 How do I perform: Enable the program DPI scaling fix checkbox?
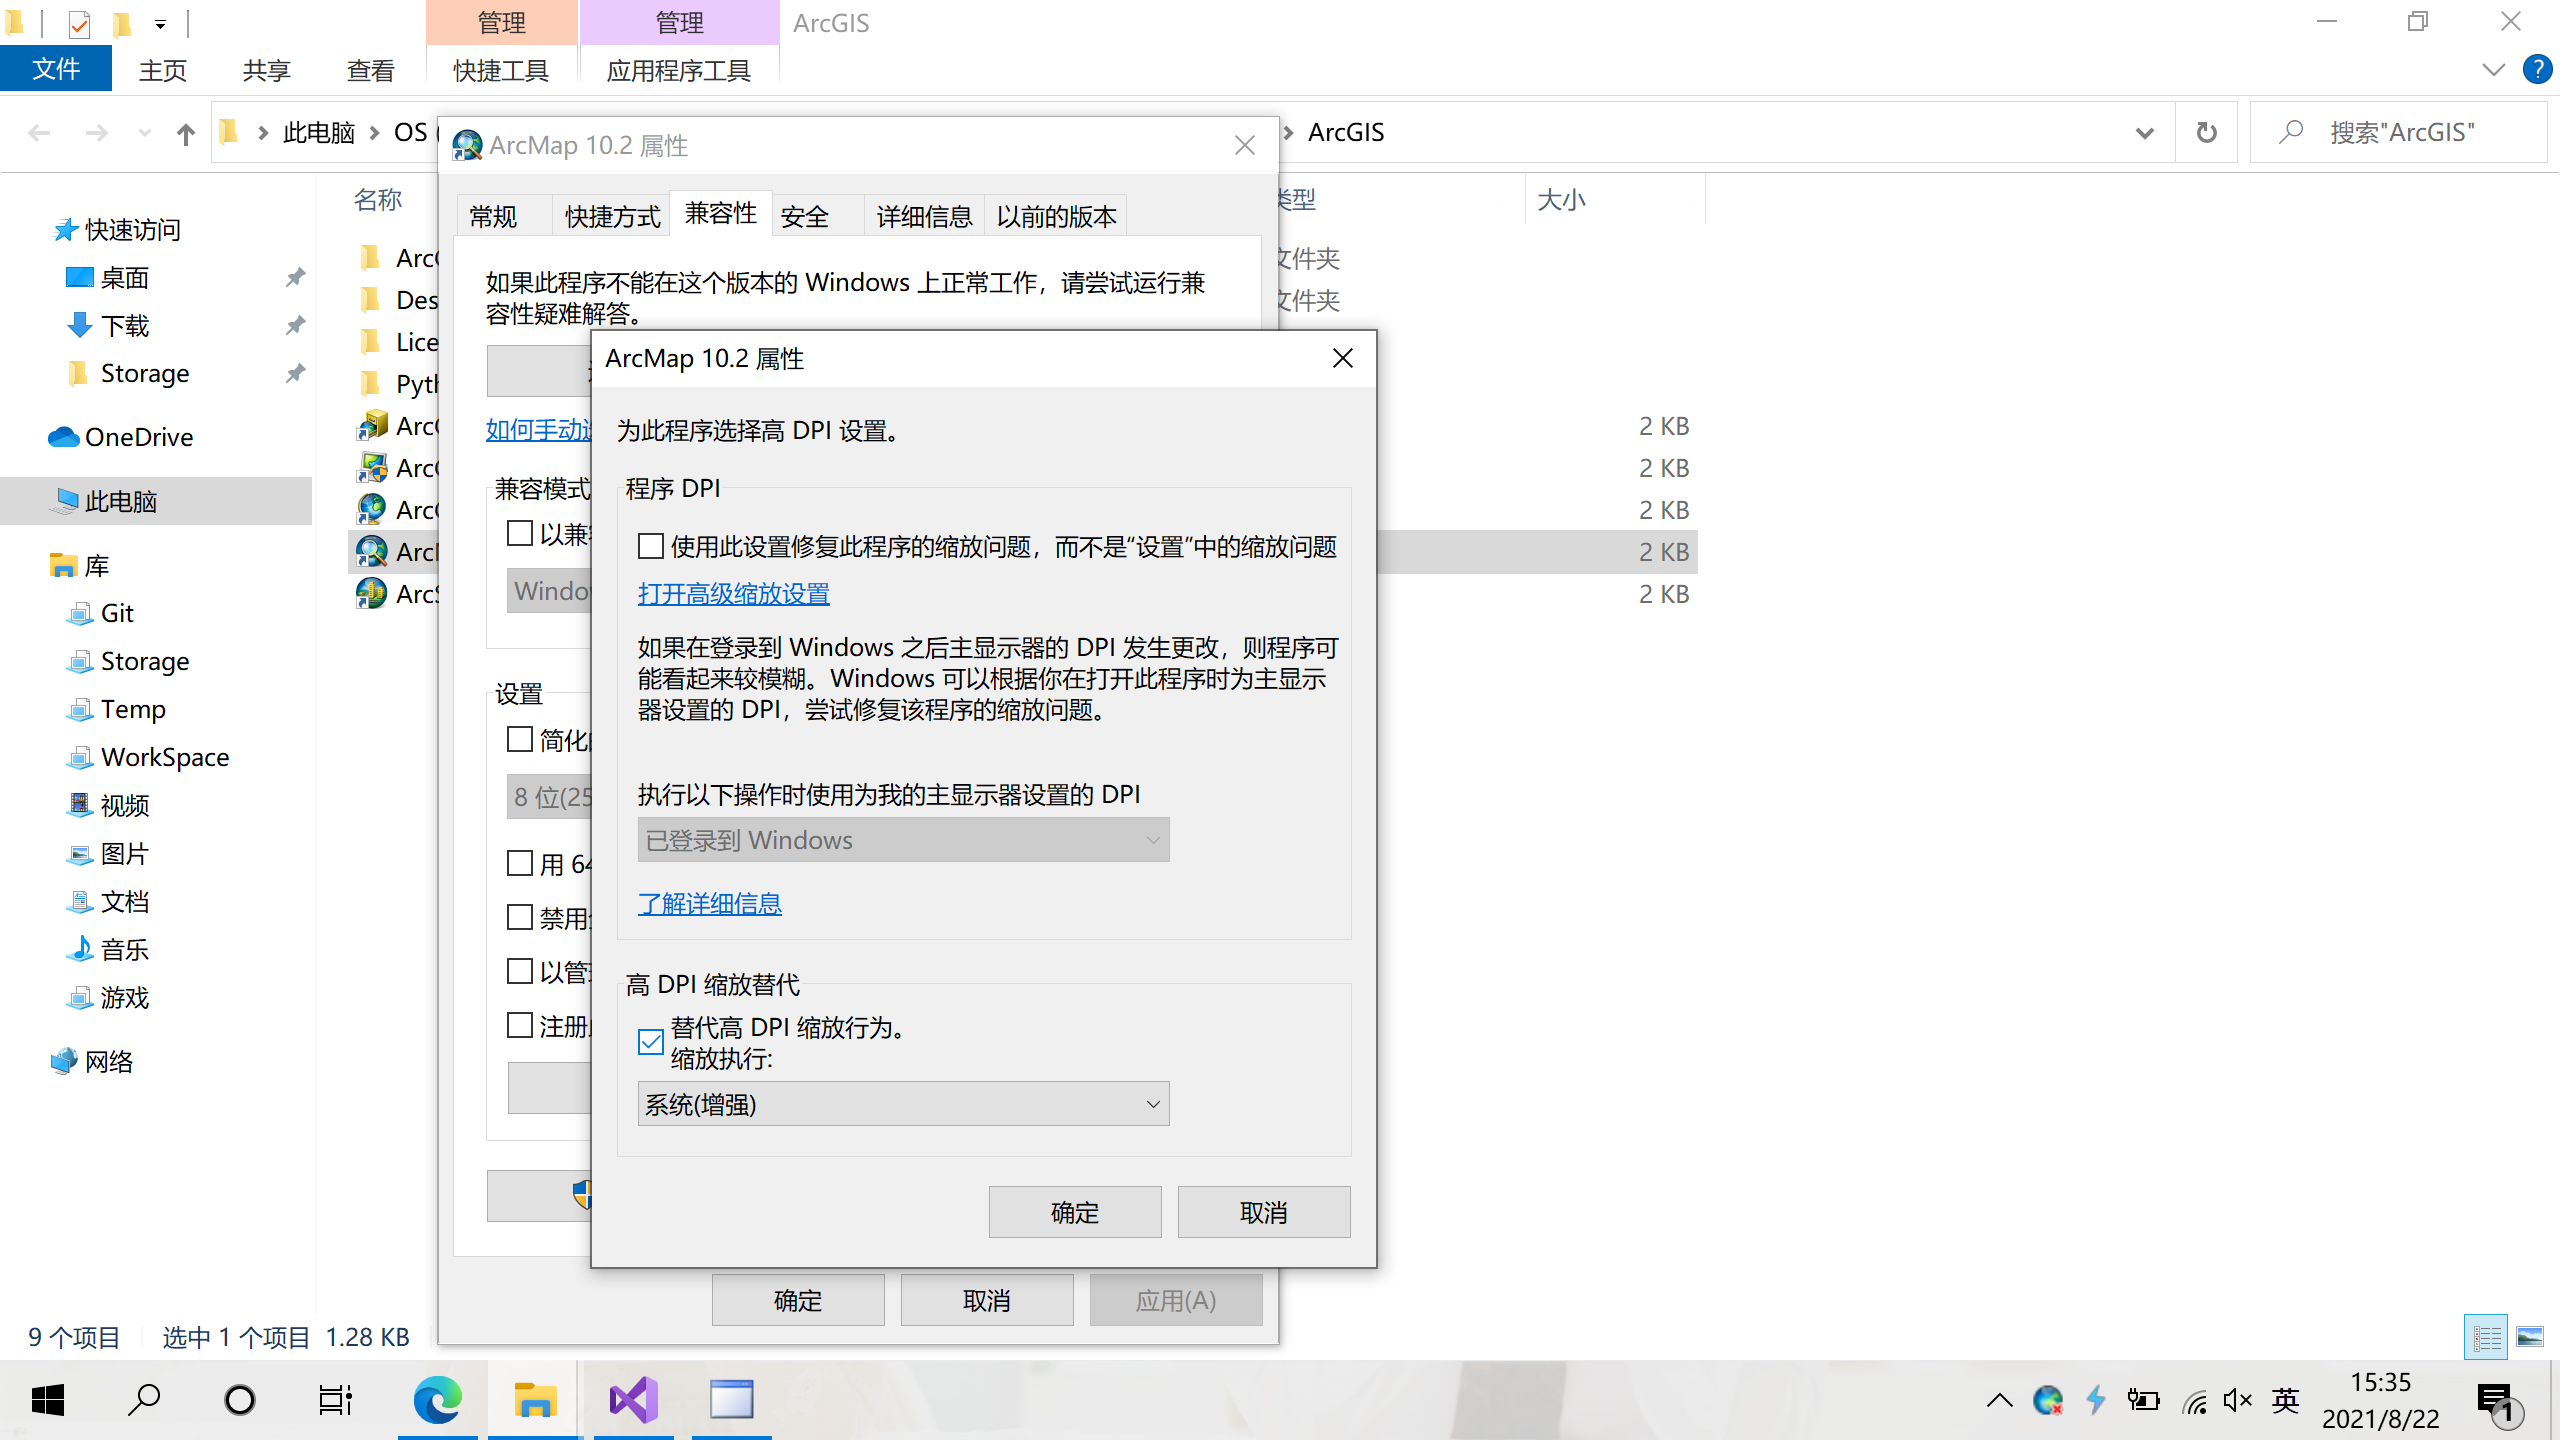pos(651,547)
